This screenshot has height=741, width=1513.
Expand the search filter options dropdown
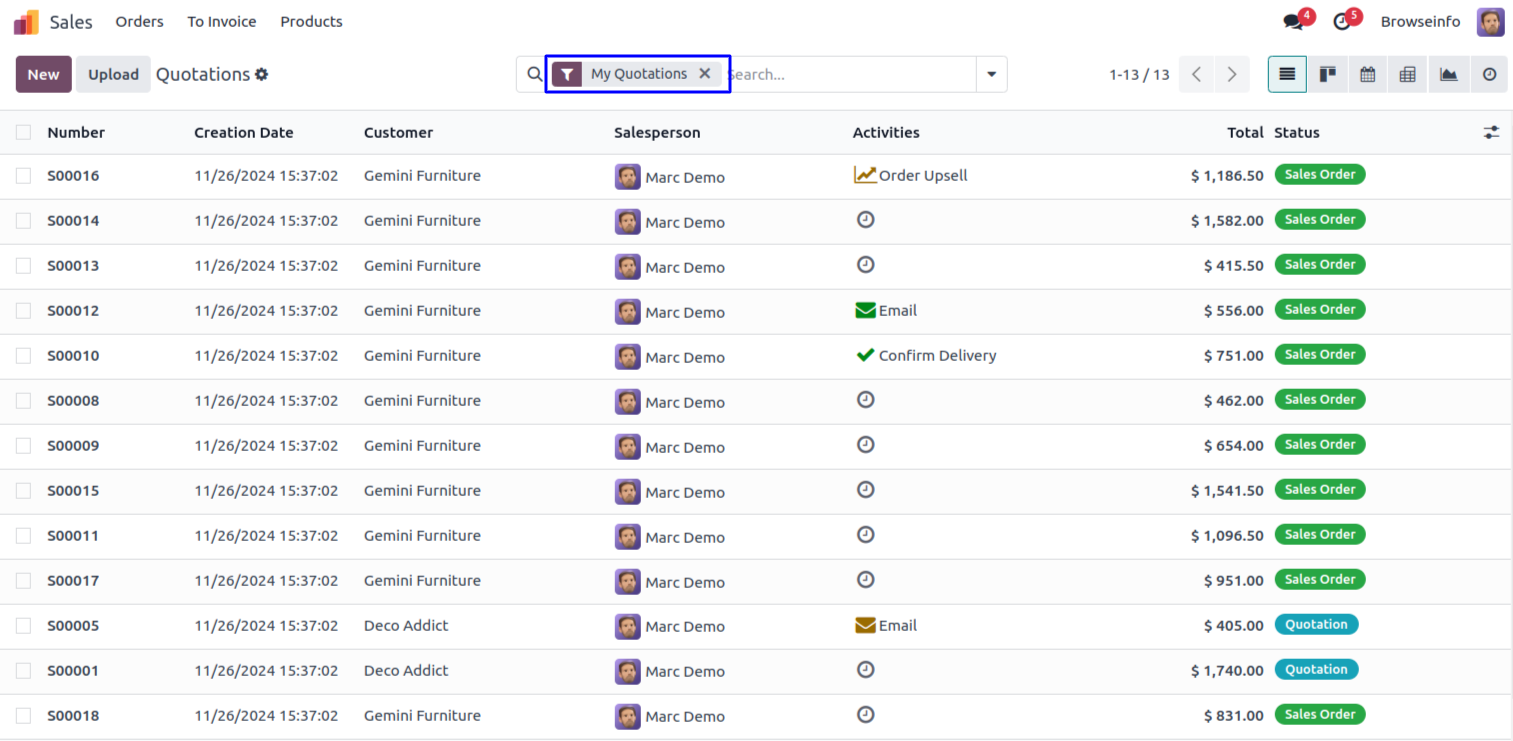click(991, 75)
